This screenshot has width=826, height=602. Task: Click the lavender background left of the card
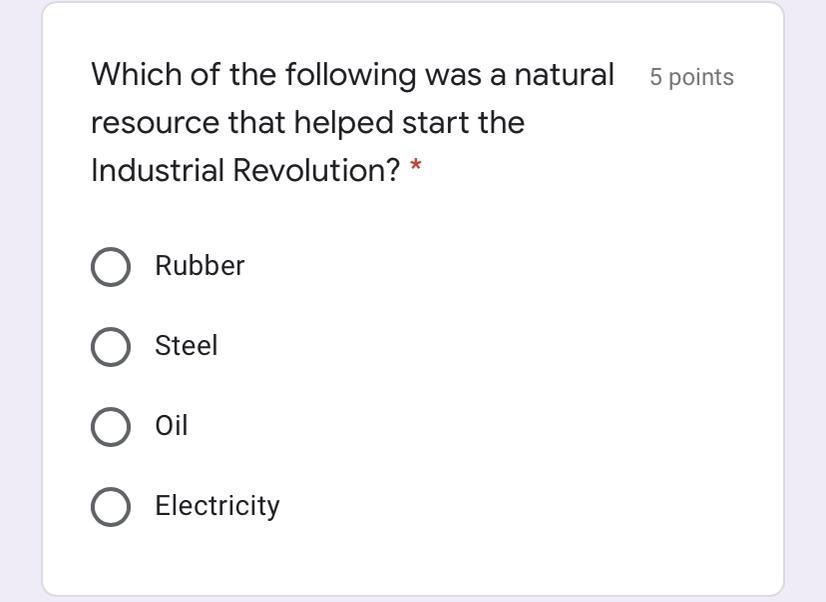[x=20, y=300]
